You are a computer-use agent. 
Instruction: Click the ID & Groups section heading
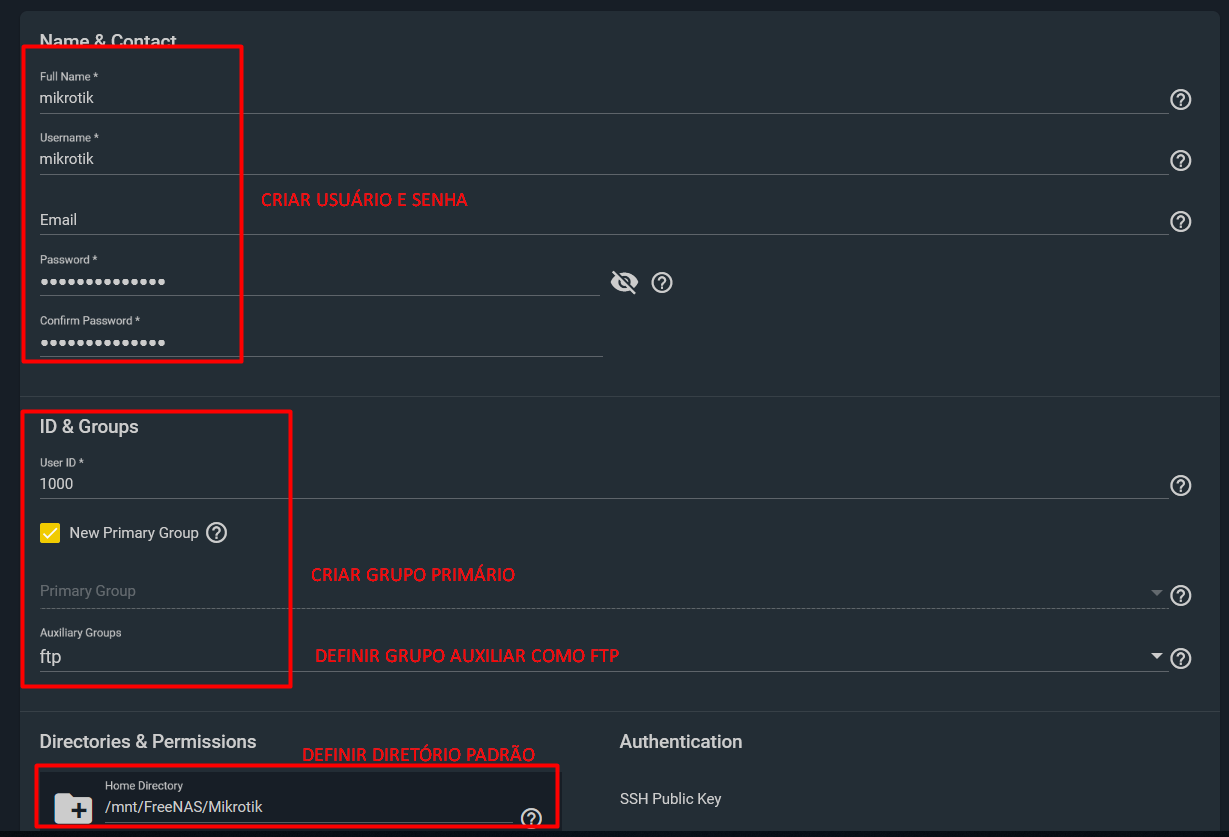[89, 427]
